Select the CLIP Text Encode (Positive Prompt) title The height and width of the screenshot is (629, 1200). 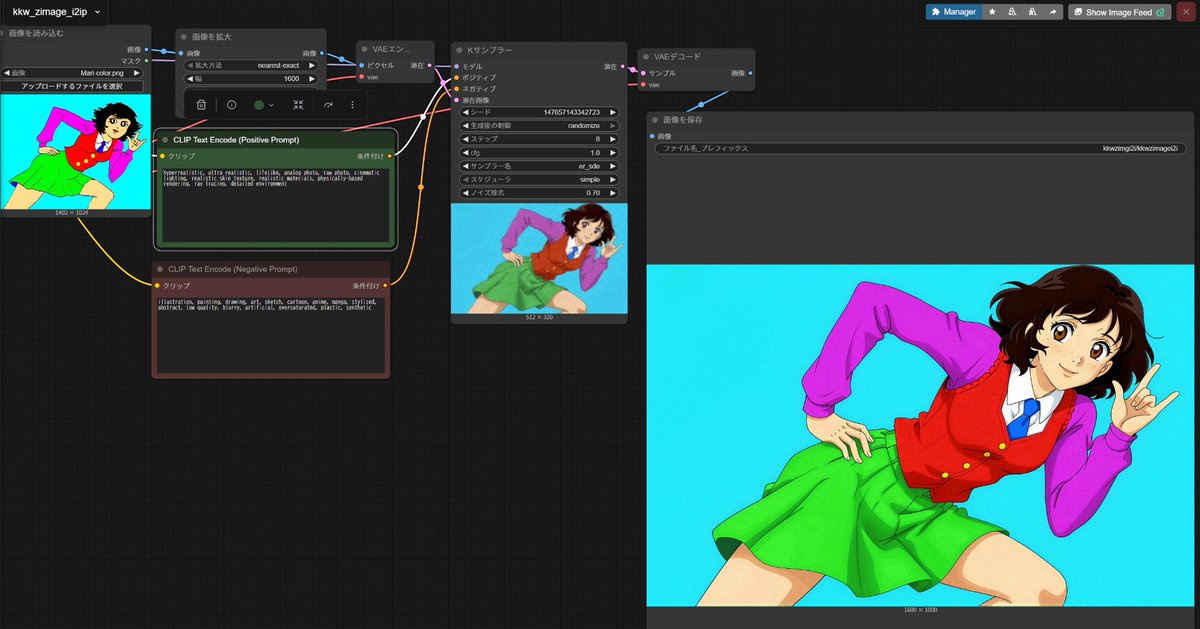pyautogui.click(x=236, y=140)
